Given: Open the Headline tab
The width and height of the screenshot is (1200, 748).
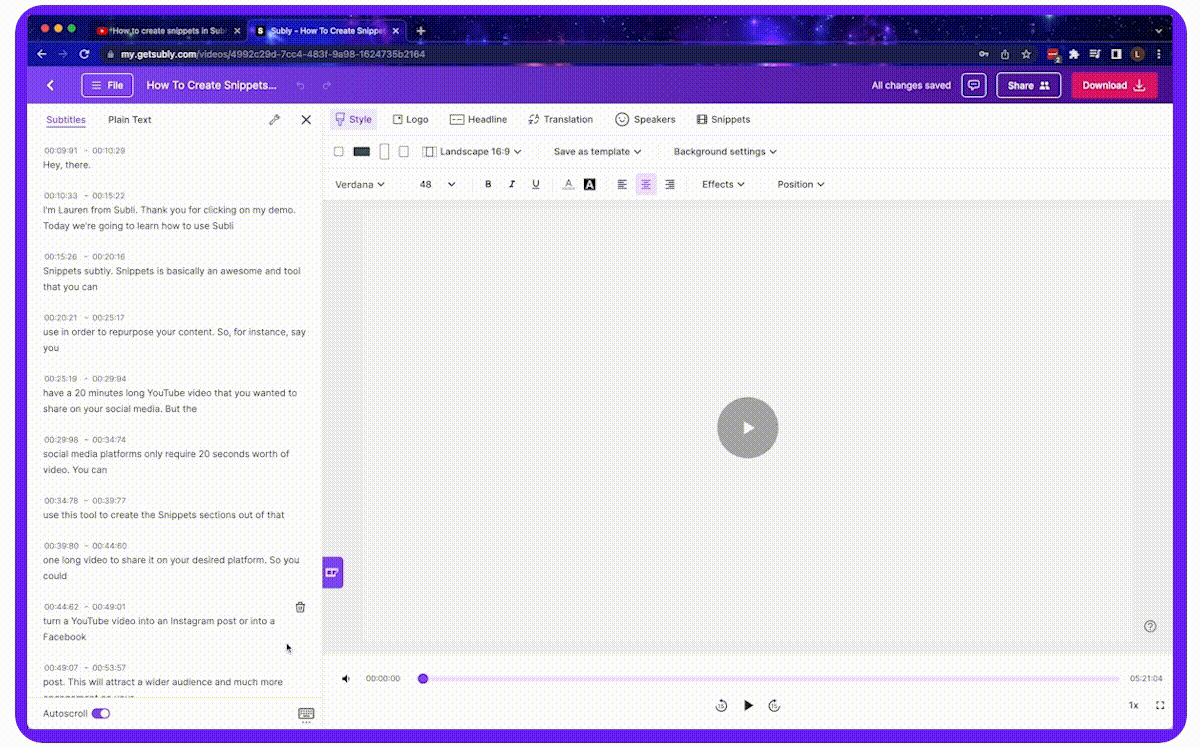Looking at the screenshot, I should [x=478, y=119].
